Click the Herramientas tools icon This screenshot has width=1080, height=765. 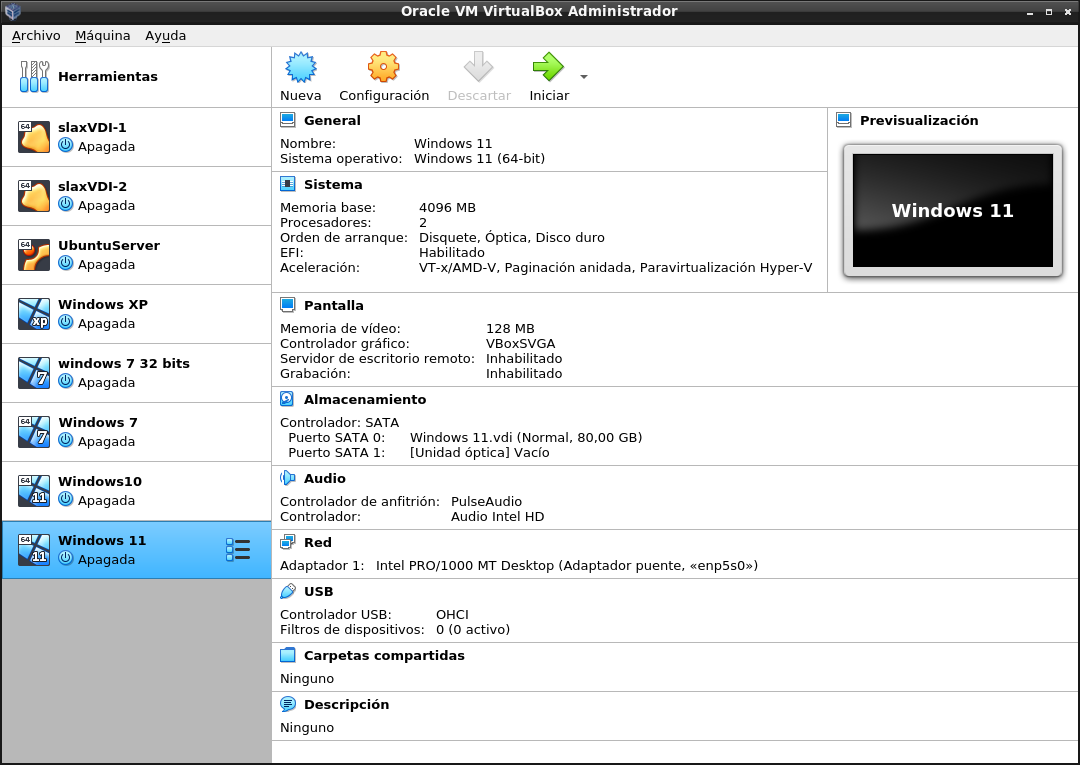[x=34, y=77]
